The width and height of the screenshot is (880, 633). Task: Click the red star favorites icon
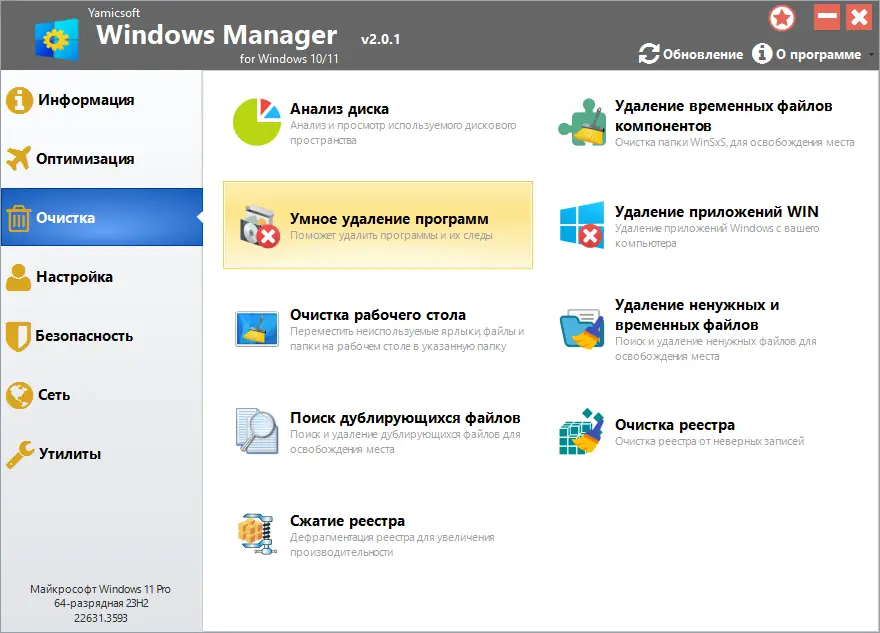point(781,17)
